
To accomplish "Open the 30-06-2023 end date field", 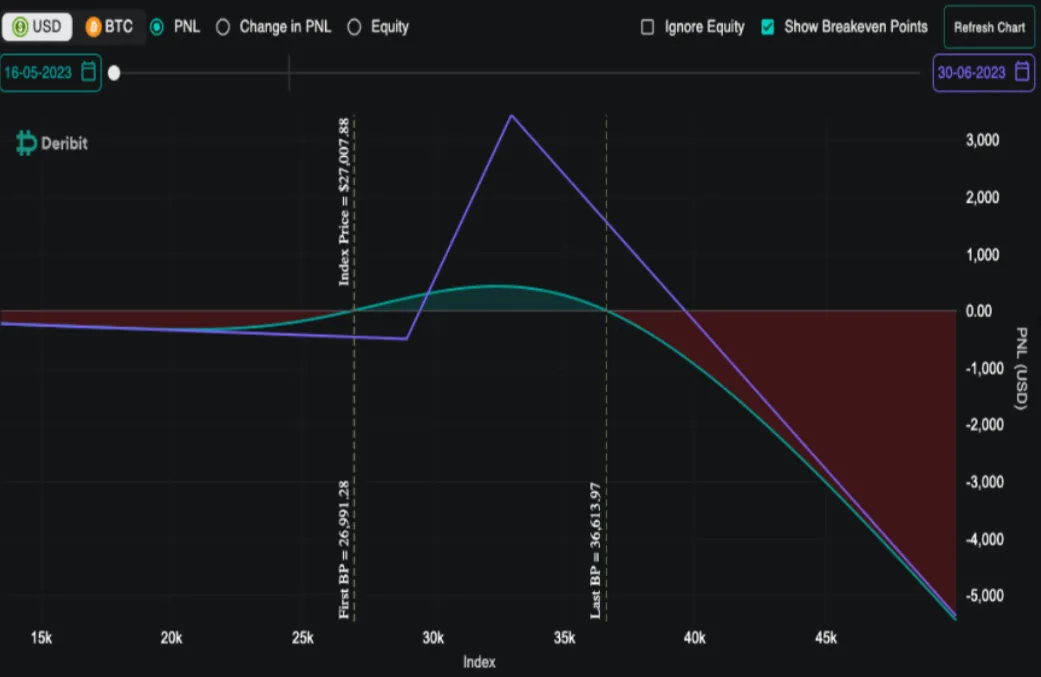I will pyautogui.click(x=983, y=72).
